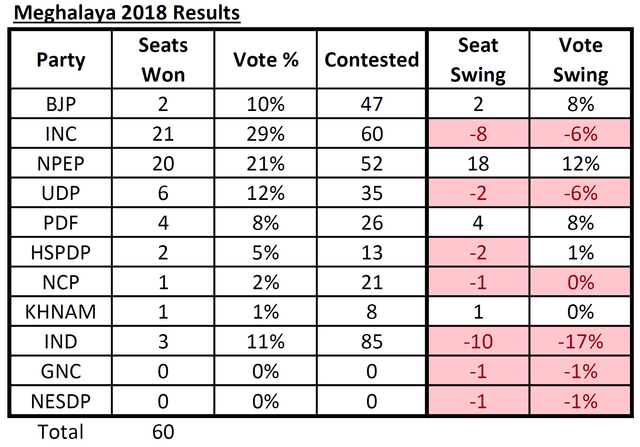The image size is (640, 447).
Task: Select the total seats value 60
Action: click(160, 431)
